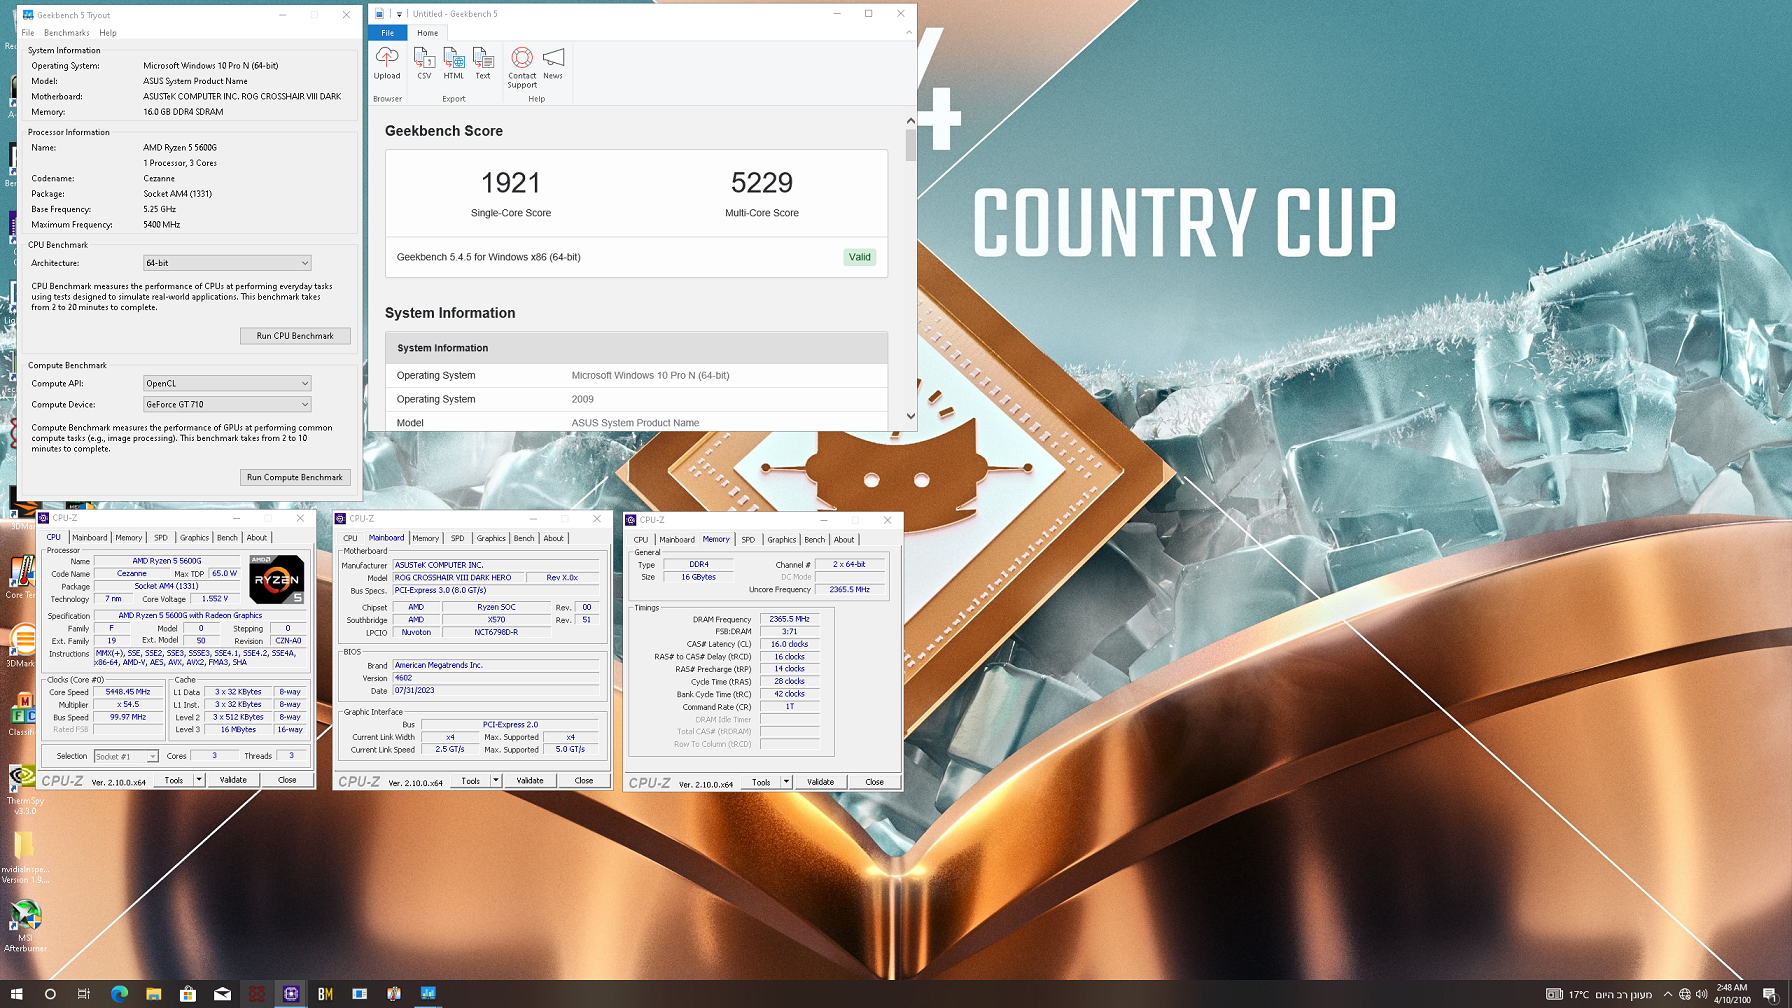Open File Explorer from the taskbar
Screen dimensions: 1792x1008
153,994
